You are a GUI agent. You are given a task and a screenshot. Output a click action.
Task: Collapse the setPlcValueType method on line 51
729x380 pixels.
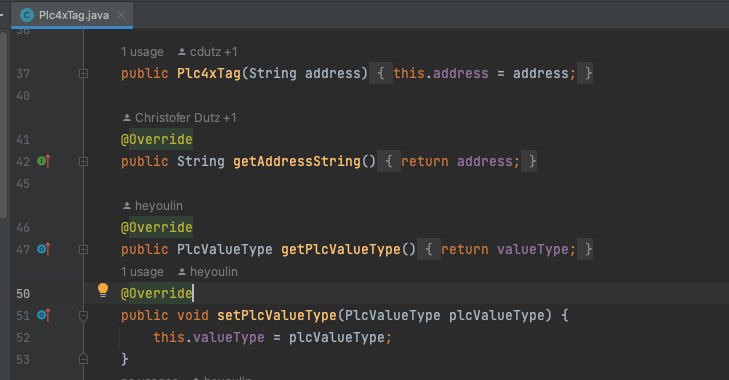[x=83, y=316]
